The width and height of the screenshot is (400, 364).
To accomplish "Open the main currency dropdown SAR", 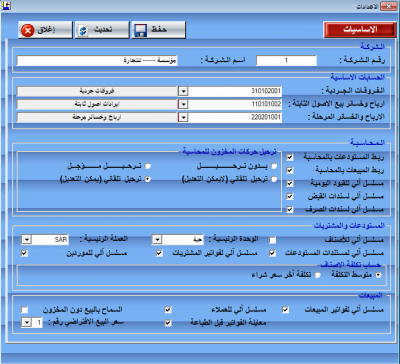I will (27, 240).
